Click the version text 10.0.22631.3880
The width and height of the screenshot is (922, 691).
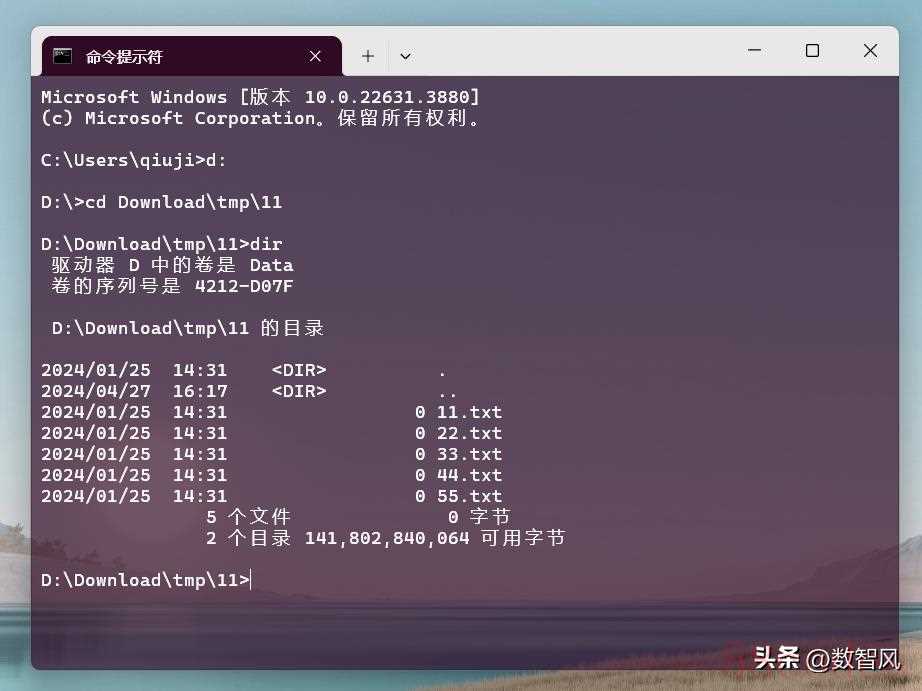(386, 97)
